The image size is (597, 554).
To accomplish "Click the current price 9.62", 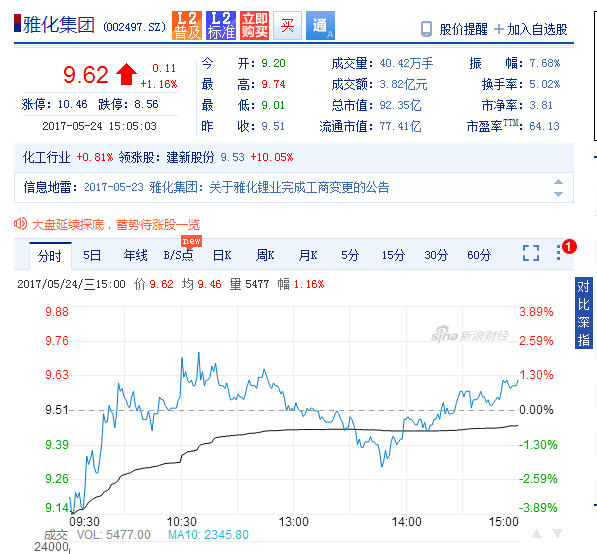I will point(86,74).
